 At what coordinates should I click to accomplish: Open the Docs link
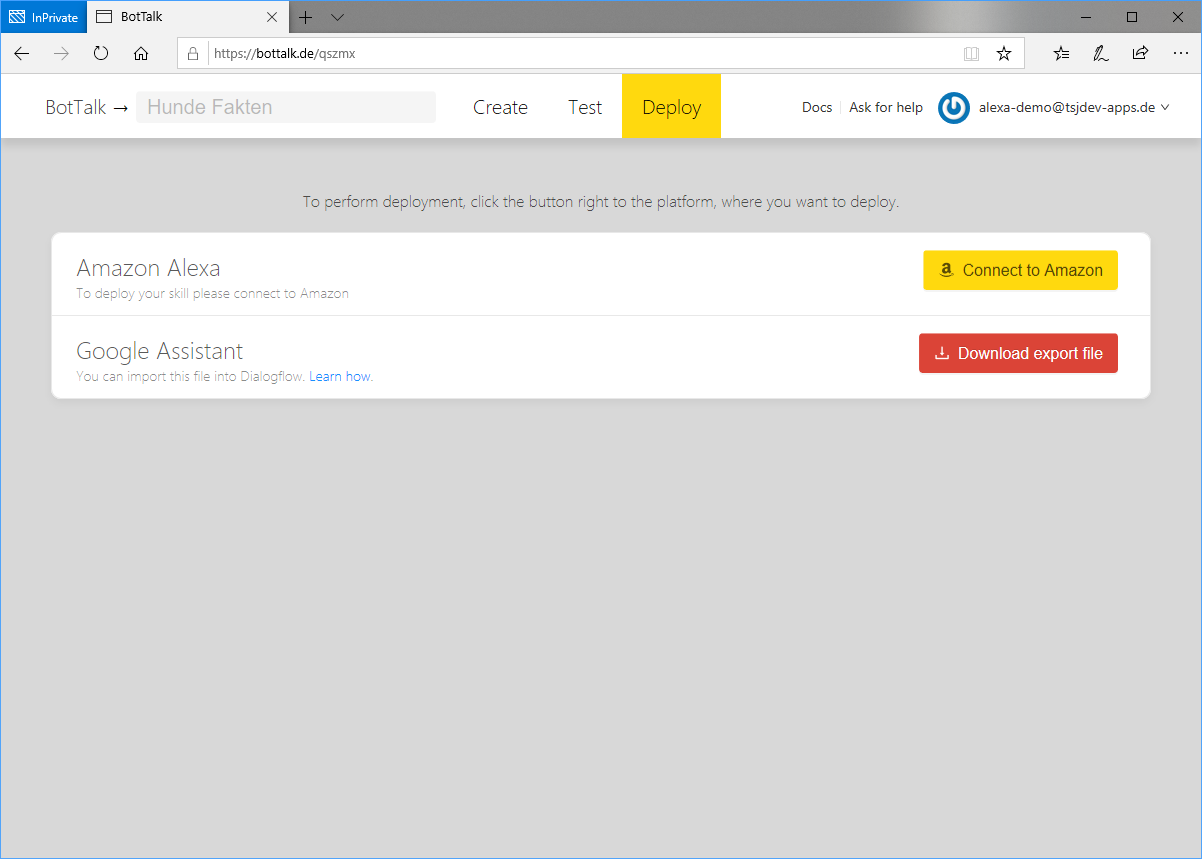817,108
